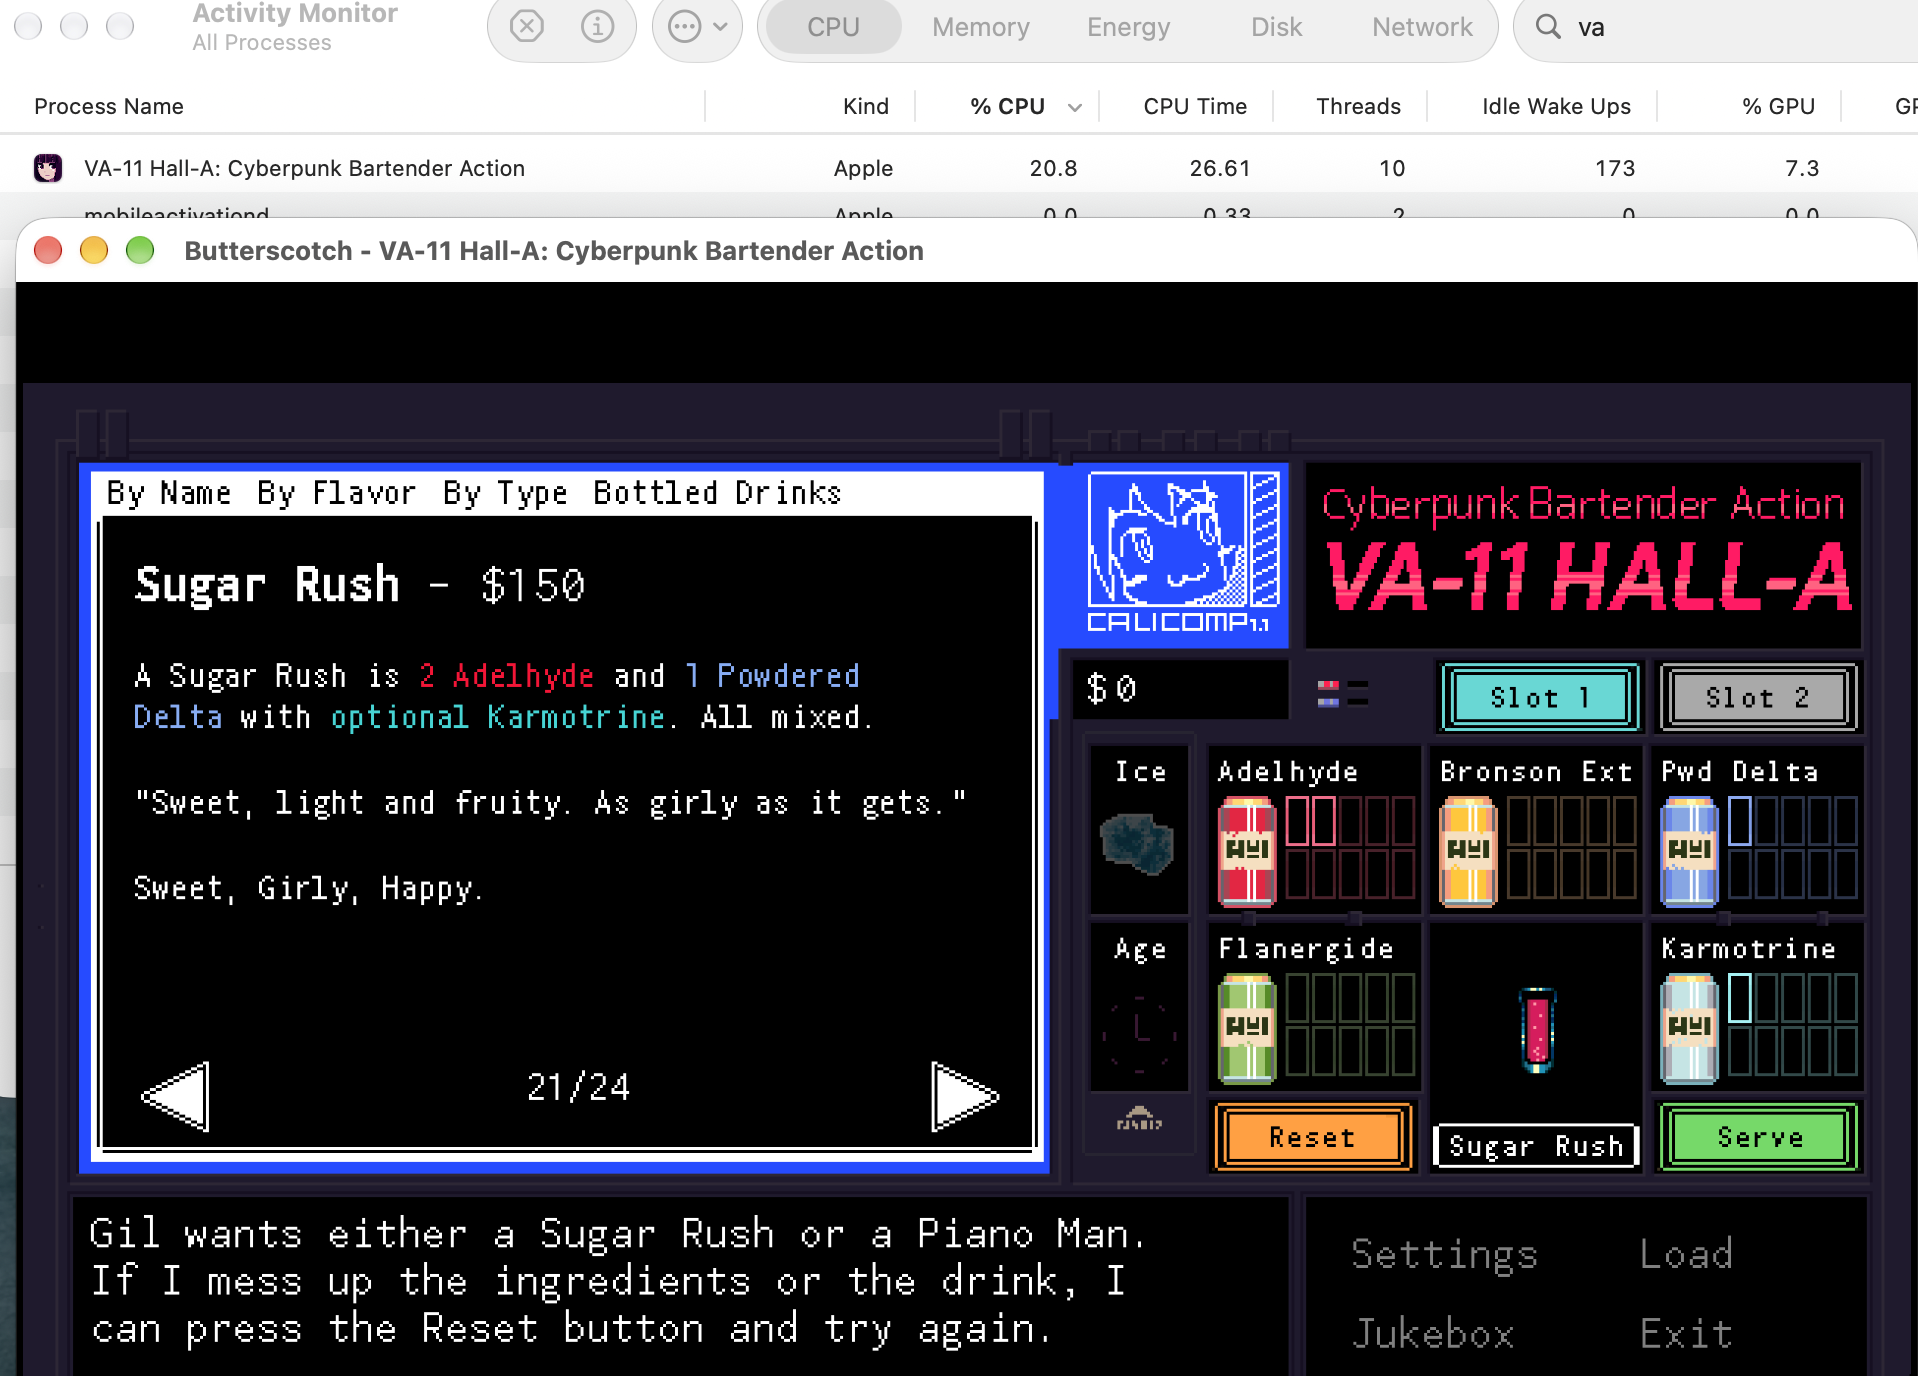Switch to the Disk tab
This screenshot has width=1918, height=1376.
1276,27
